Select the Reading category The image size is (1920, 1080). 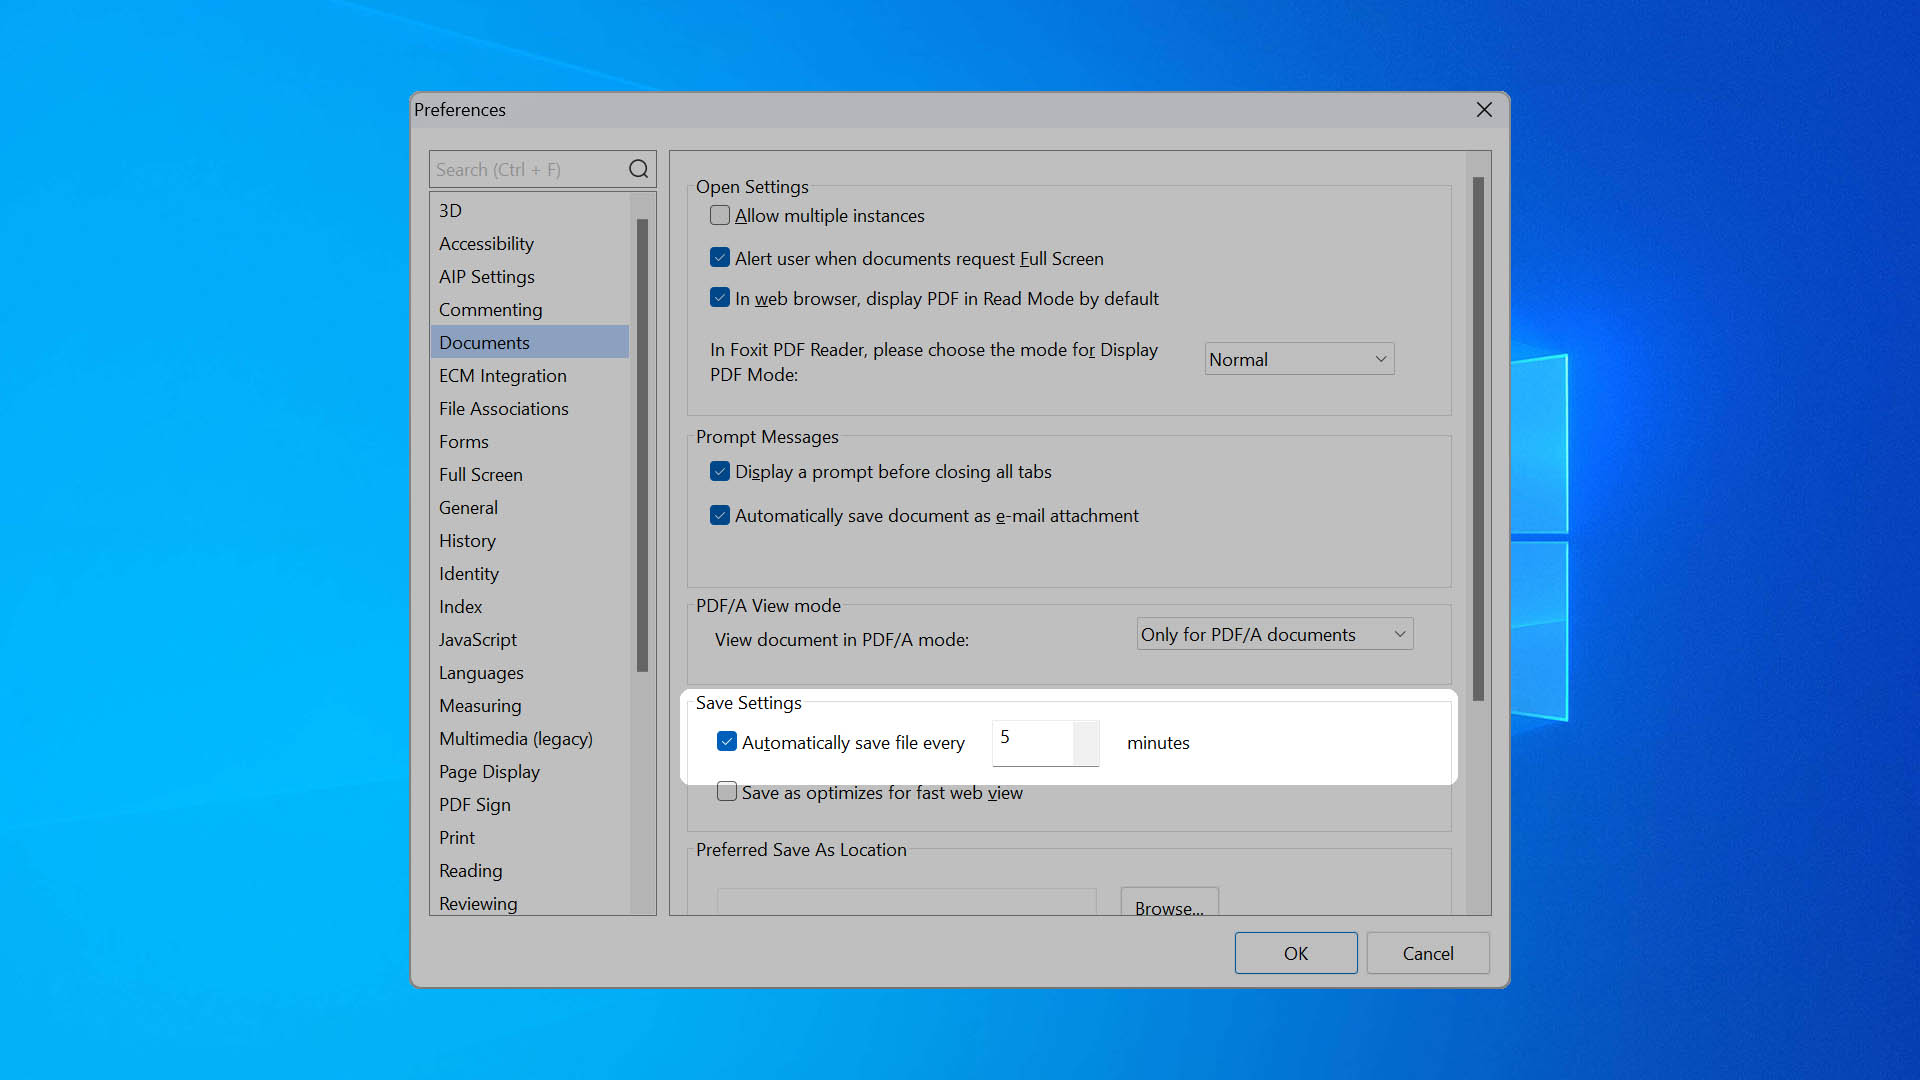530,870
